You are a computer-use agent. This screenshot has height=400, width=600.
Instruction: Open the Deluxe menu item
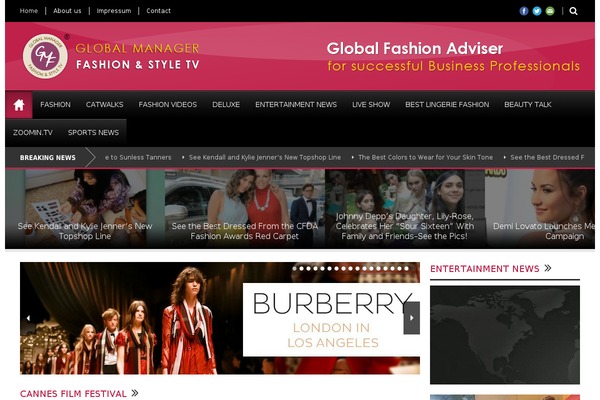(226, 104)
